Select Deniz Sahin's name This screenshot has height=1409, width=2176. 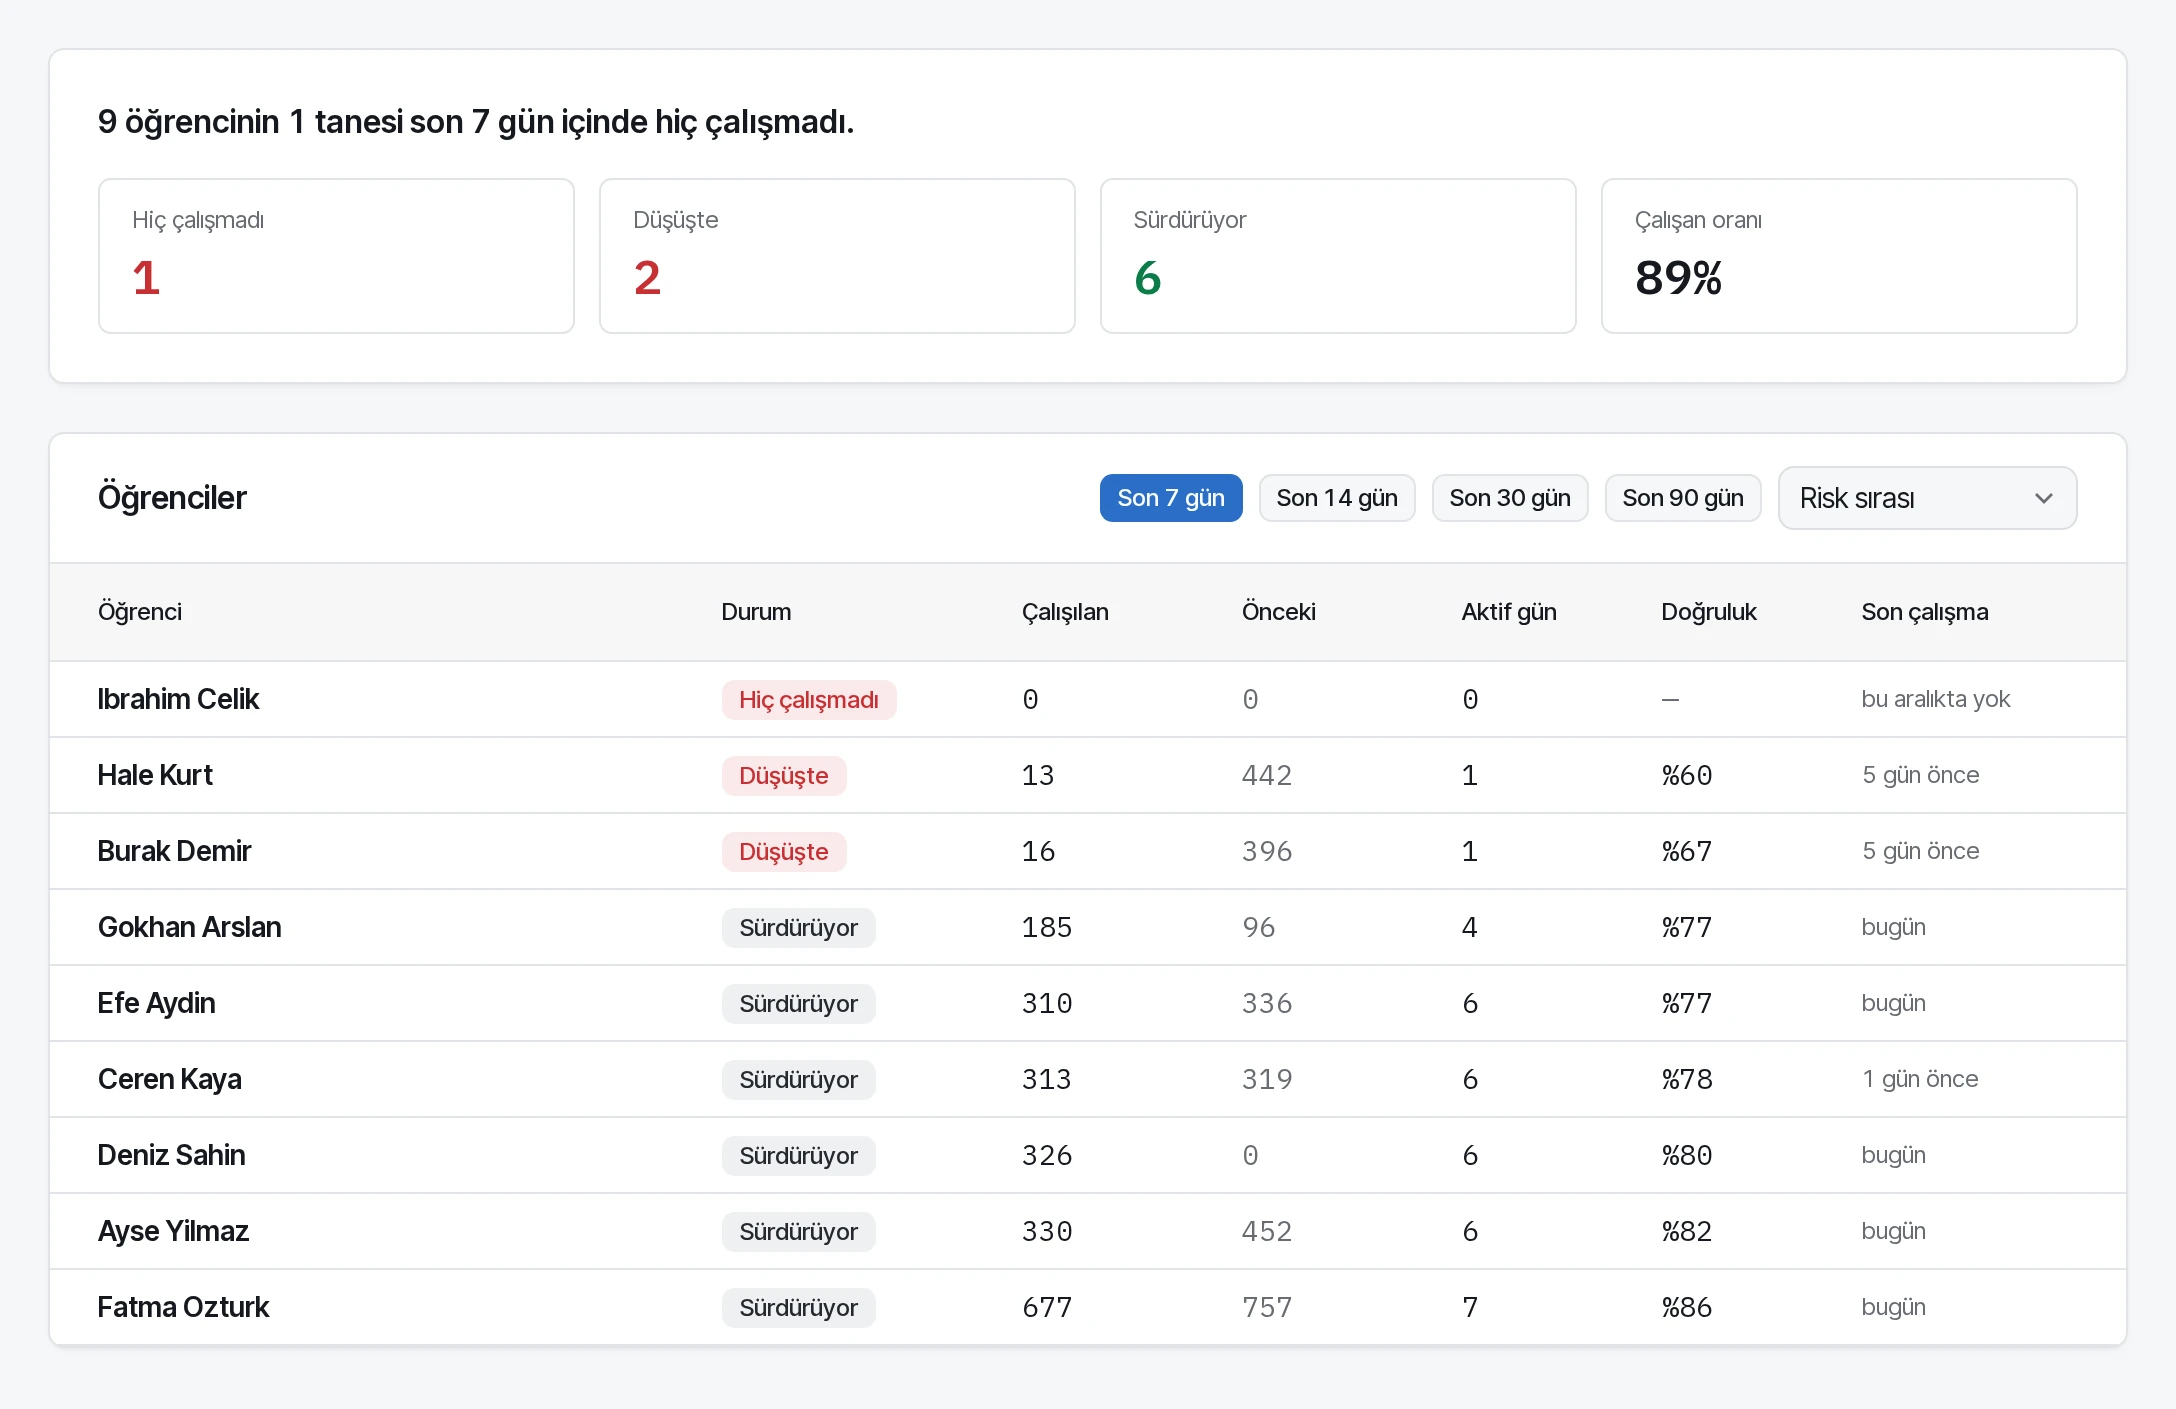point(171,1155)
